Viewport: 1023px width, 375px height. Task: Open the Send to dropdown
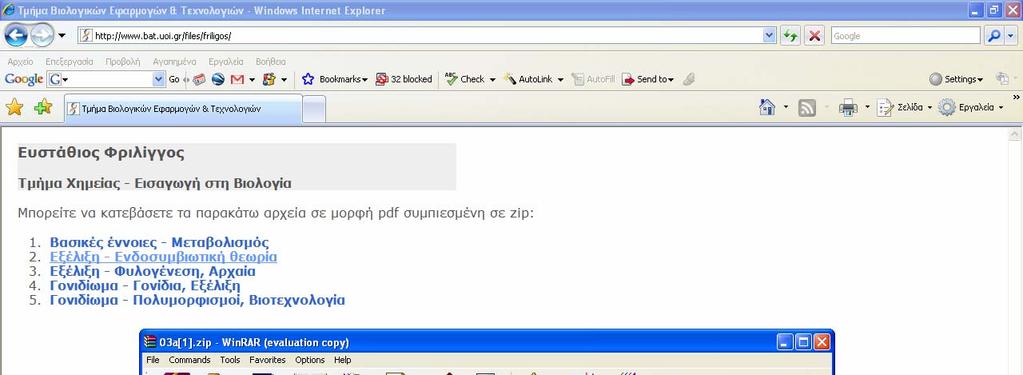[x=648, y=79]
